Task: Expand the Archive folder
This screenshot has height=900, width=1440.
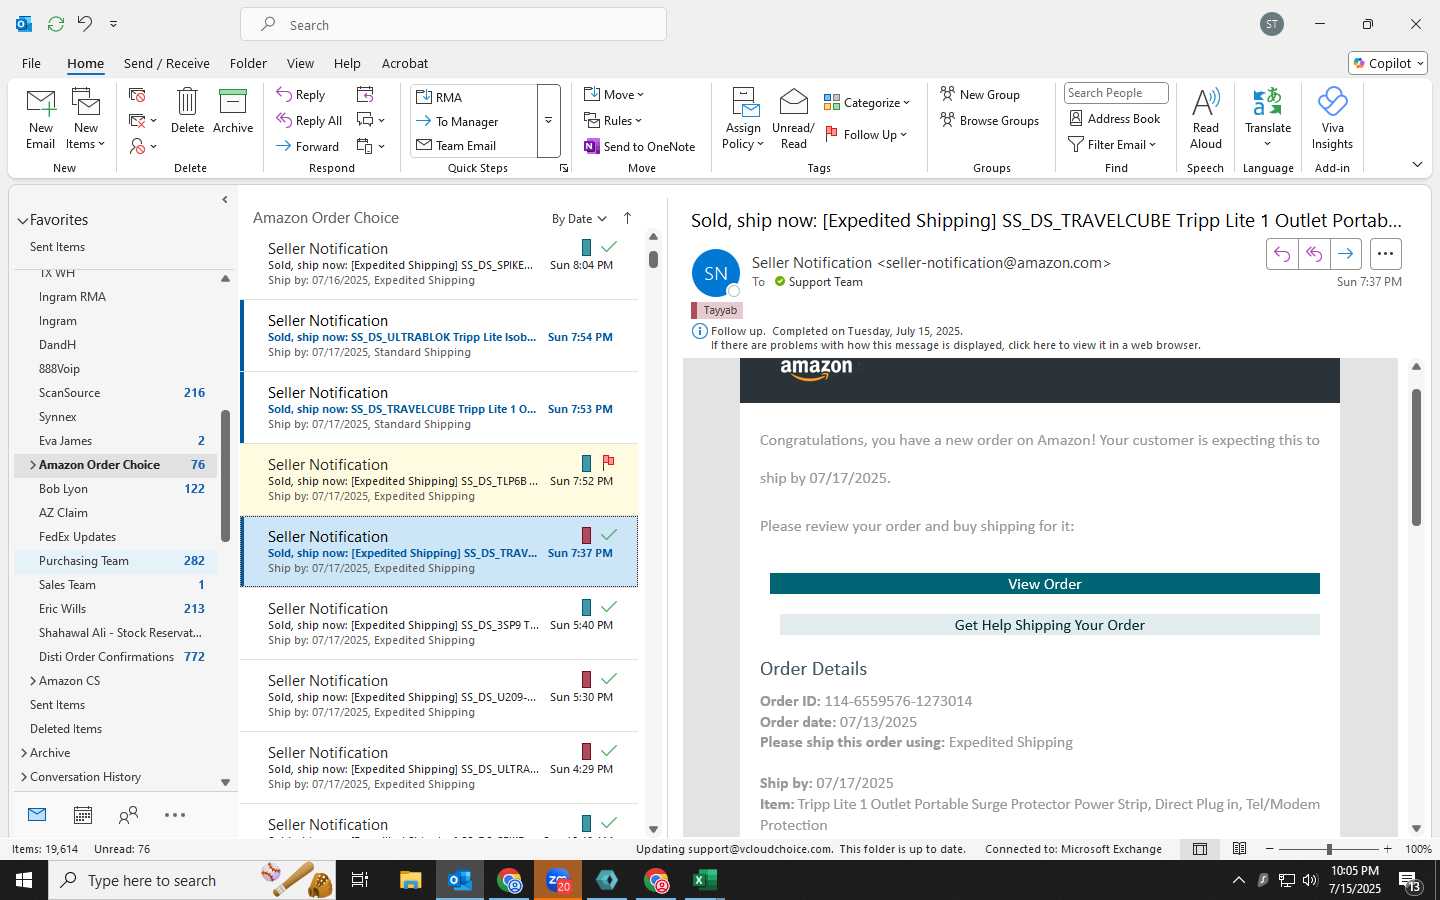Action: pyautogui.click(x=24, y=753)
